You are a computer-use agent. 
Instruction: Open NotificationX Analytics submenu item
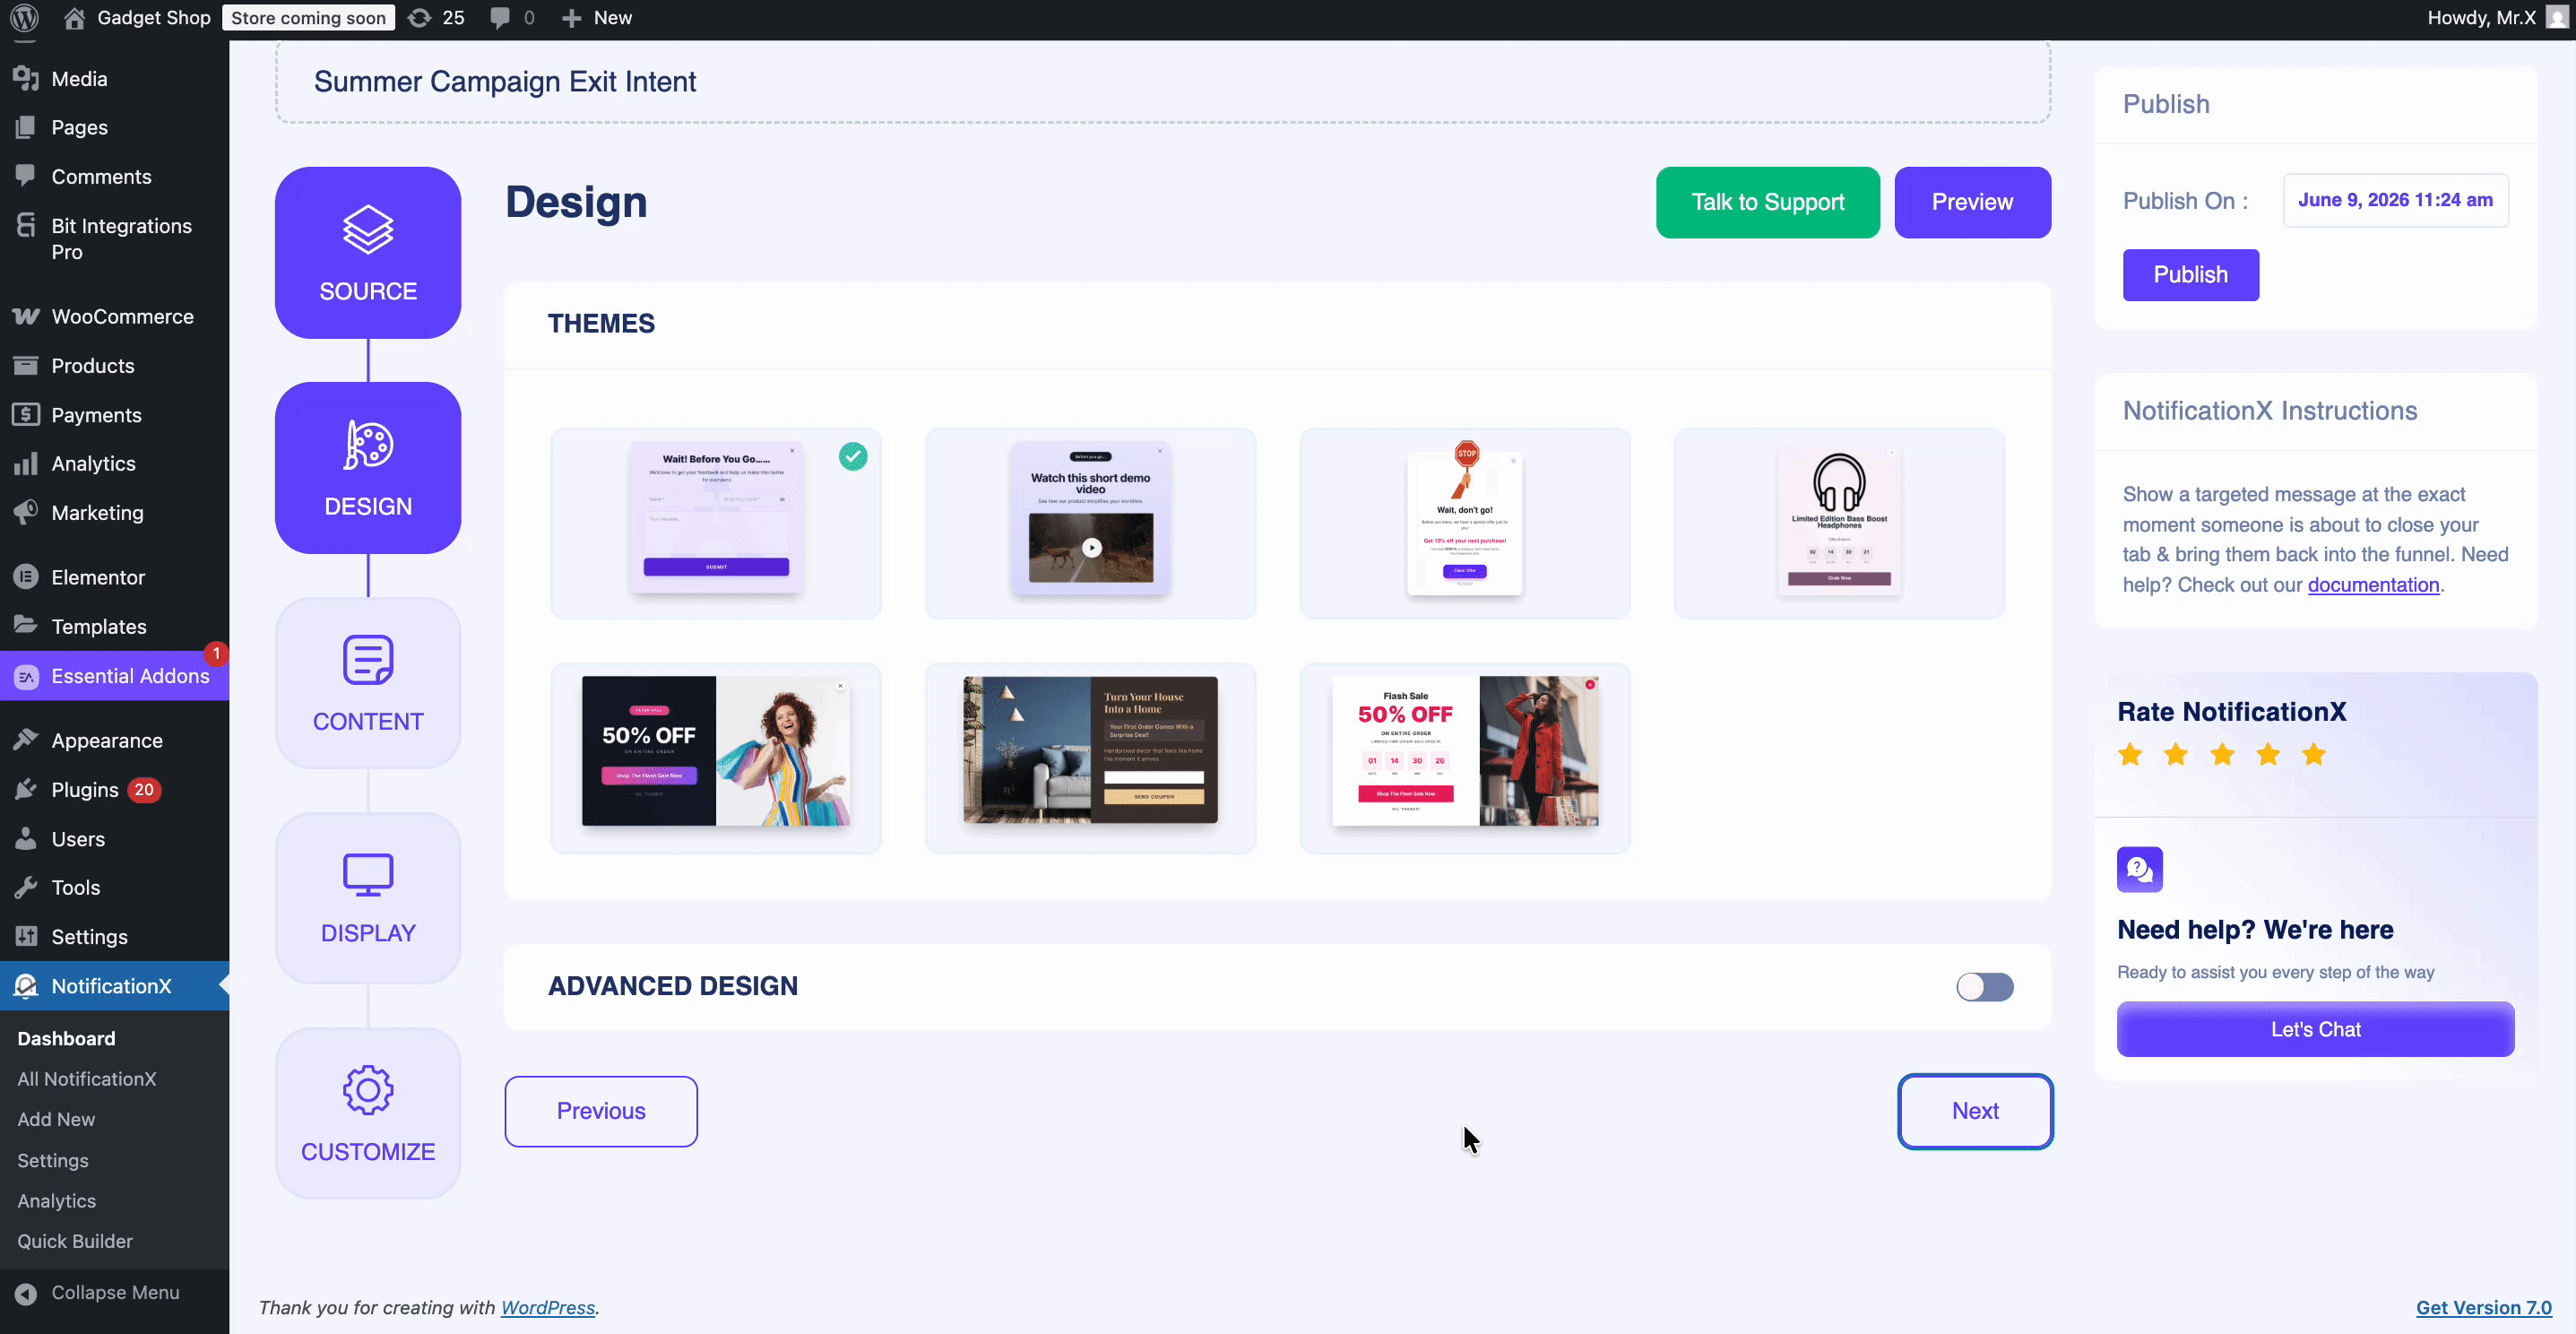57,1200
